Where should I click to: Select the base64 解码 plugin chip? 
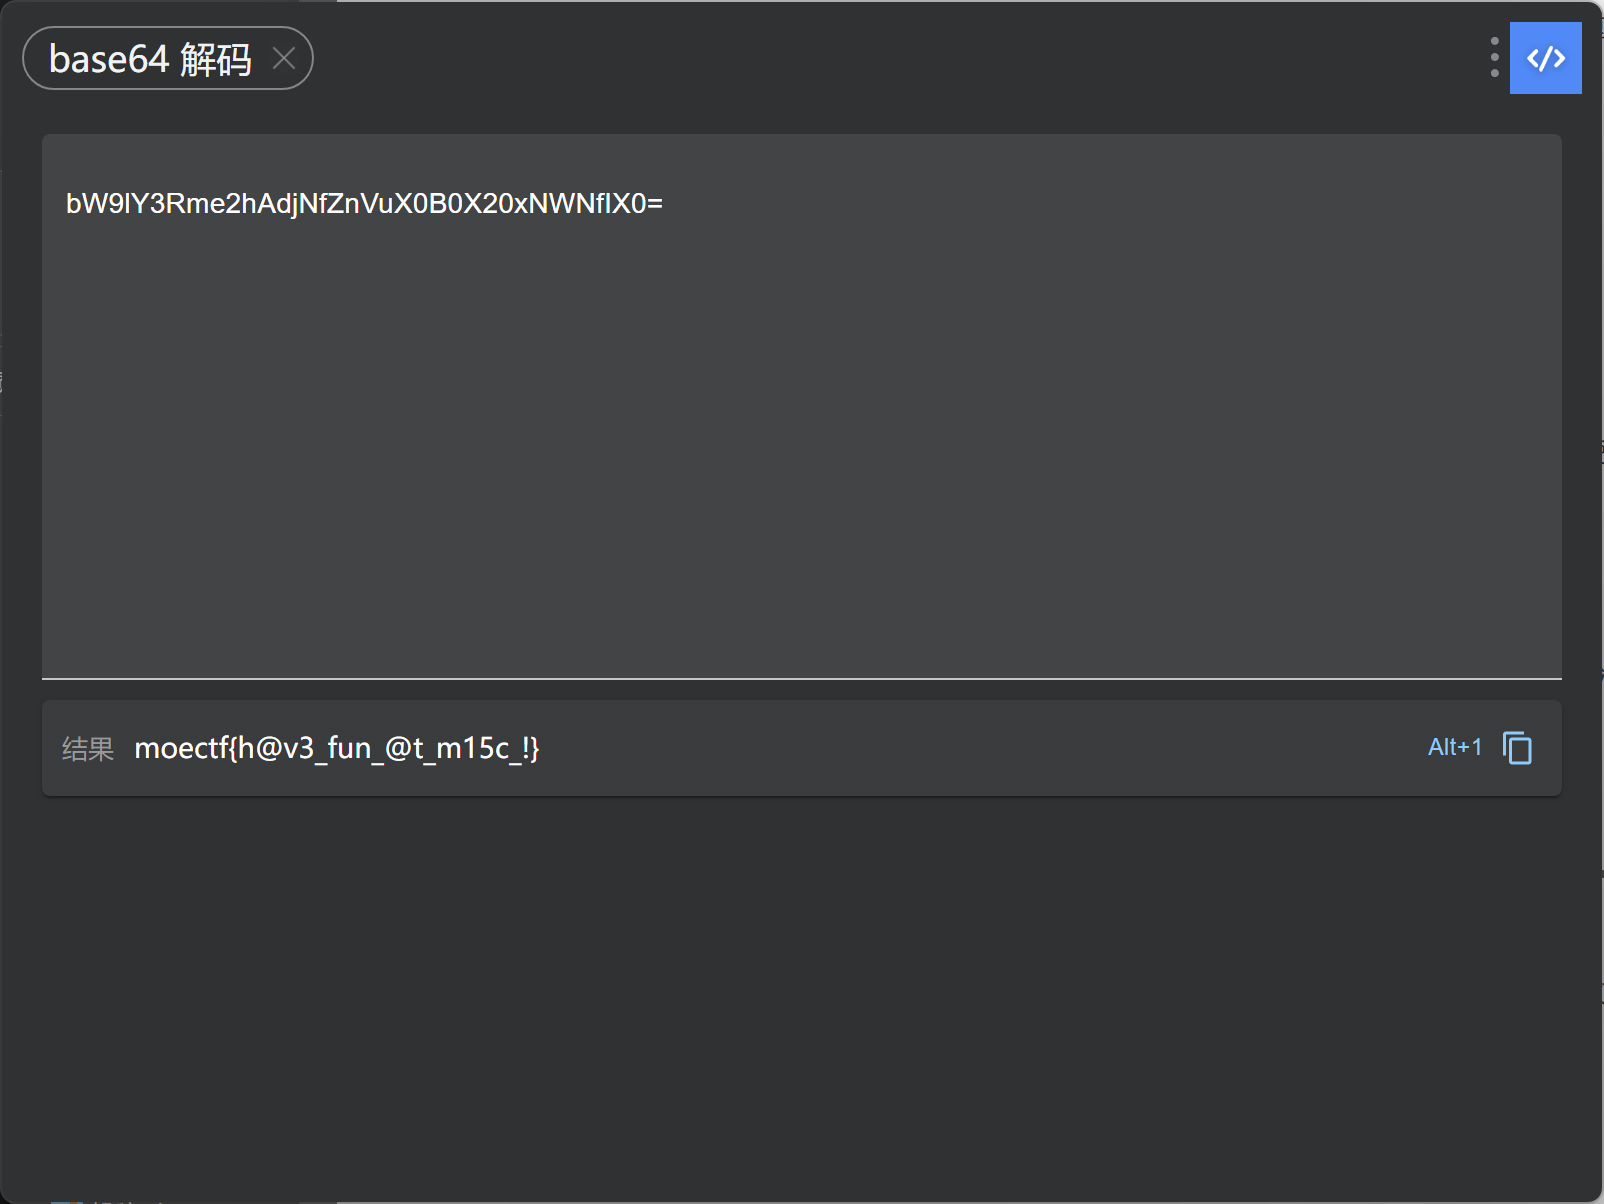coord(168,58)
